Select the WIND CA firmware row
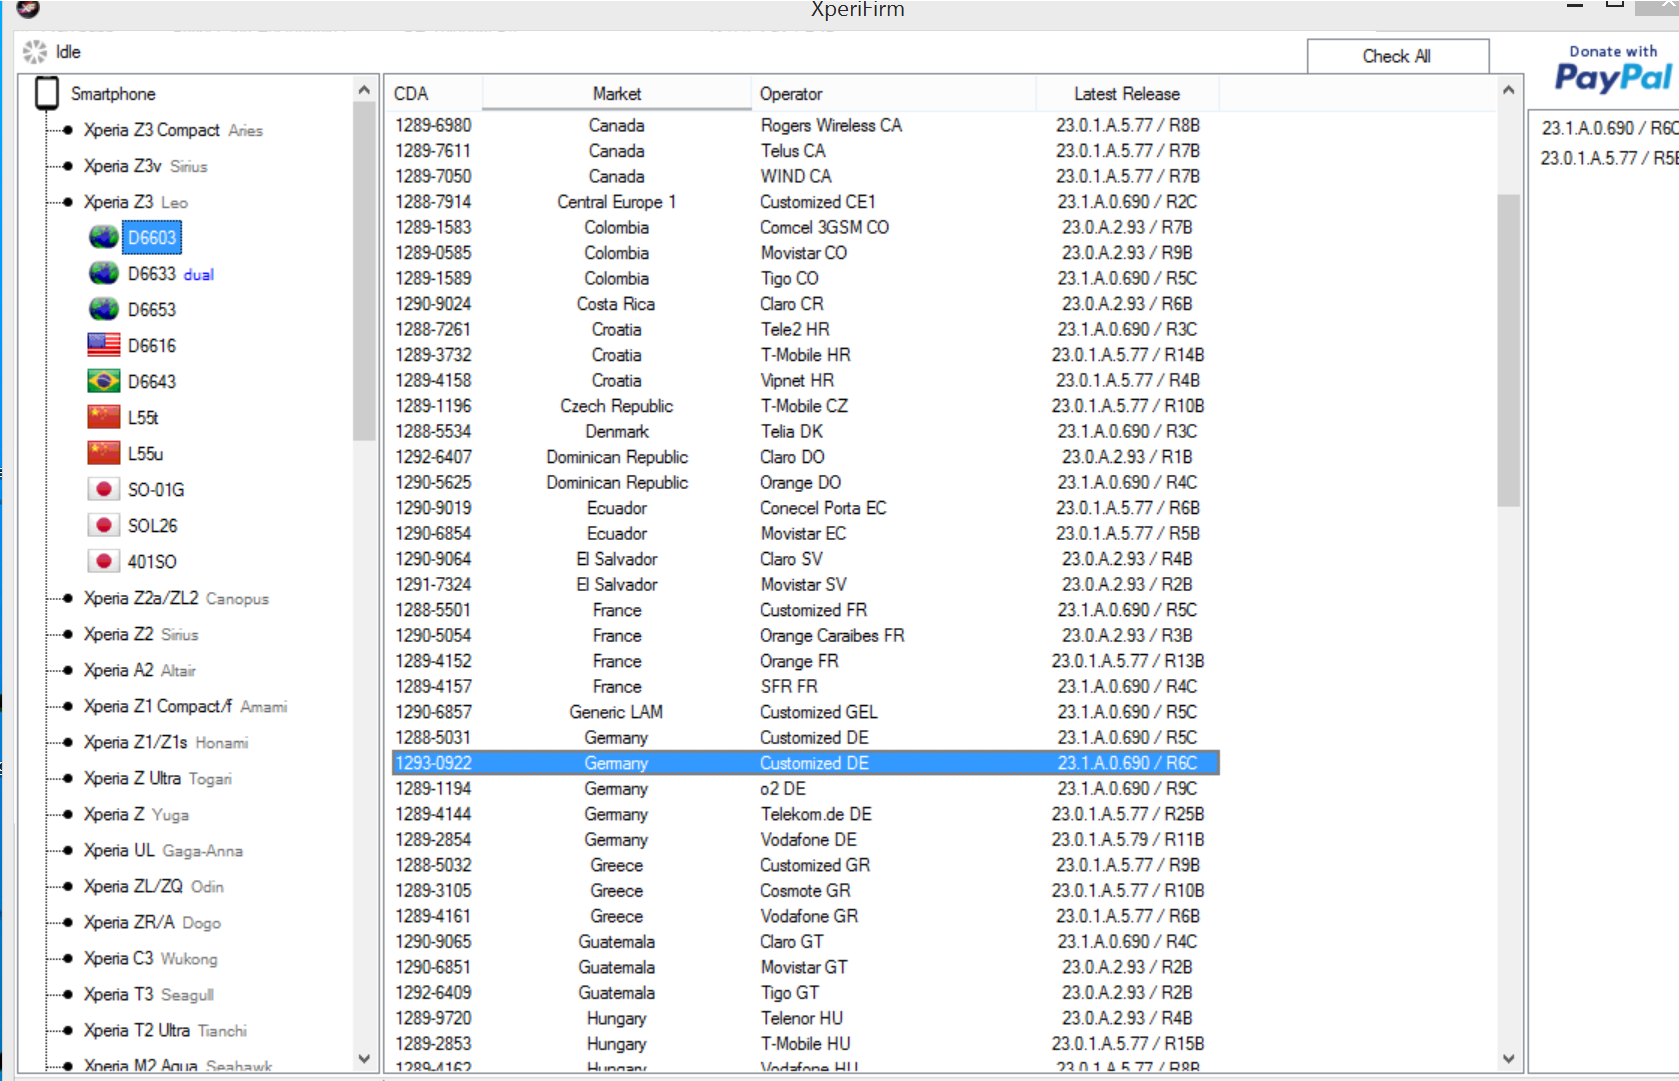This screenshot has width=1679, height=1081. (x=805, y=176)
